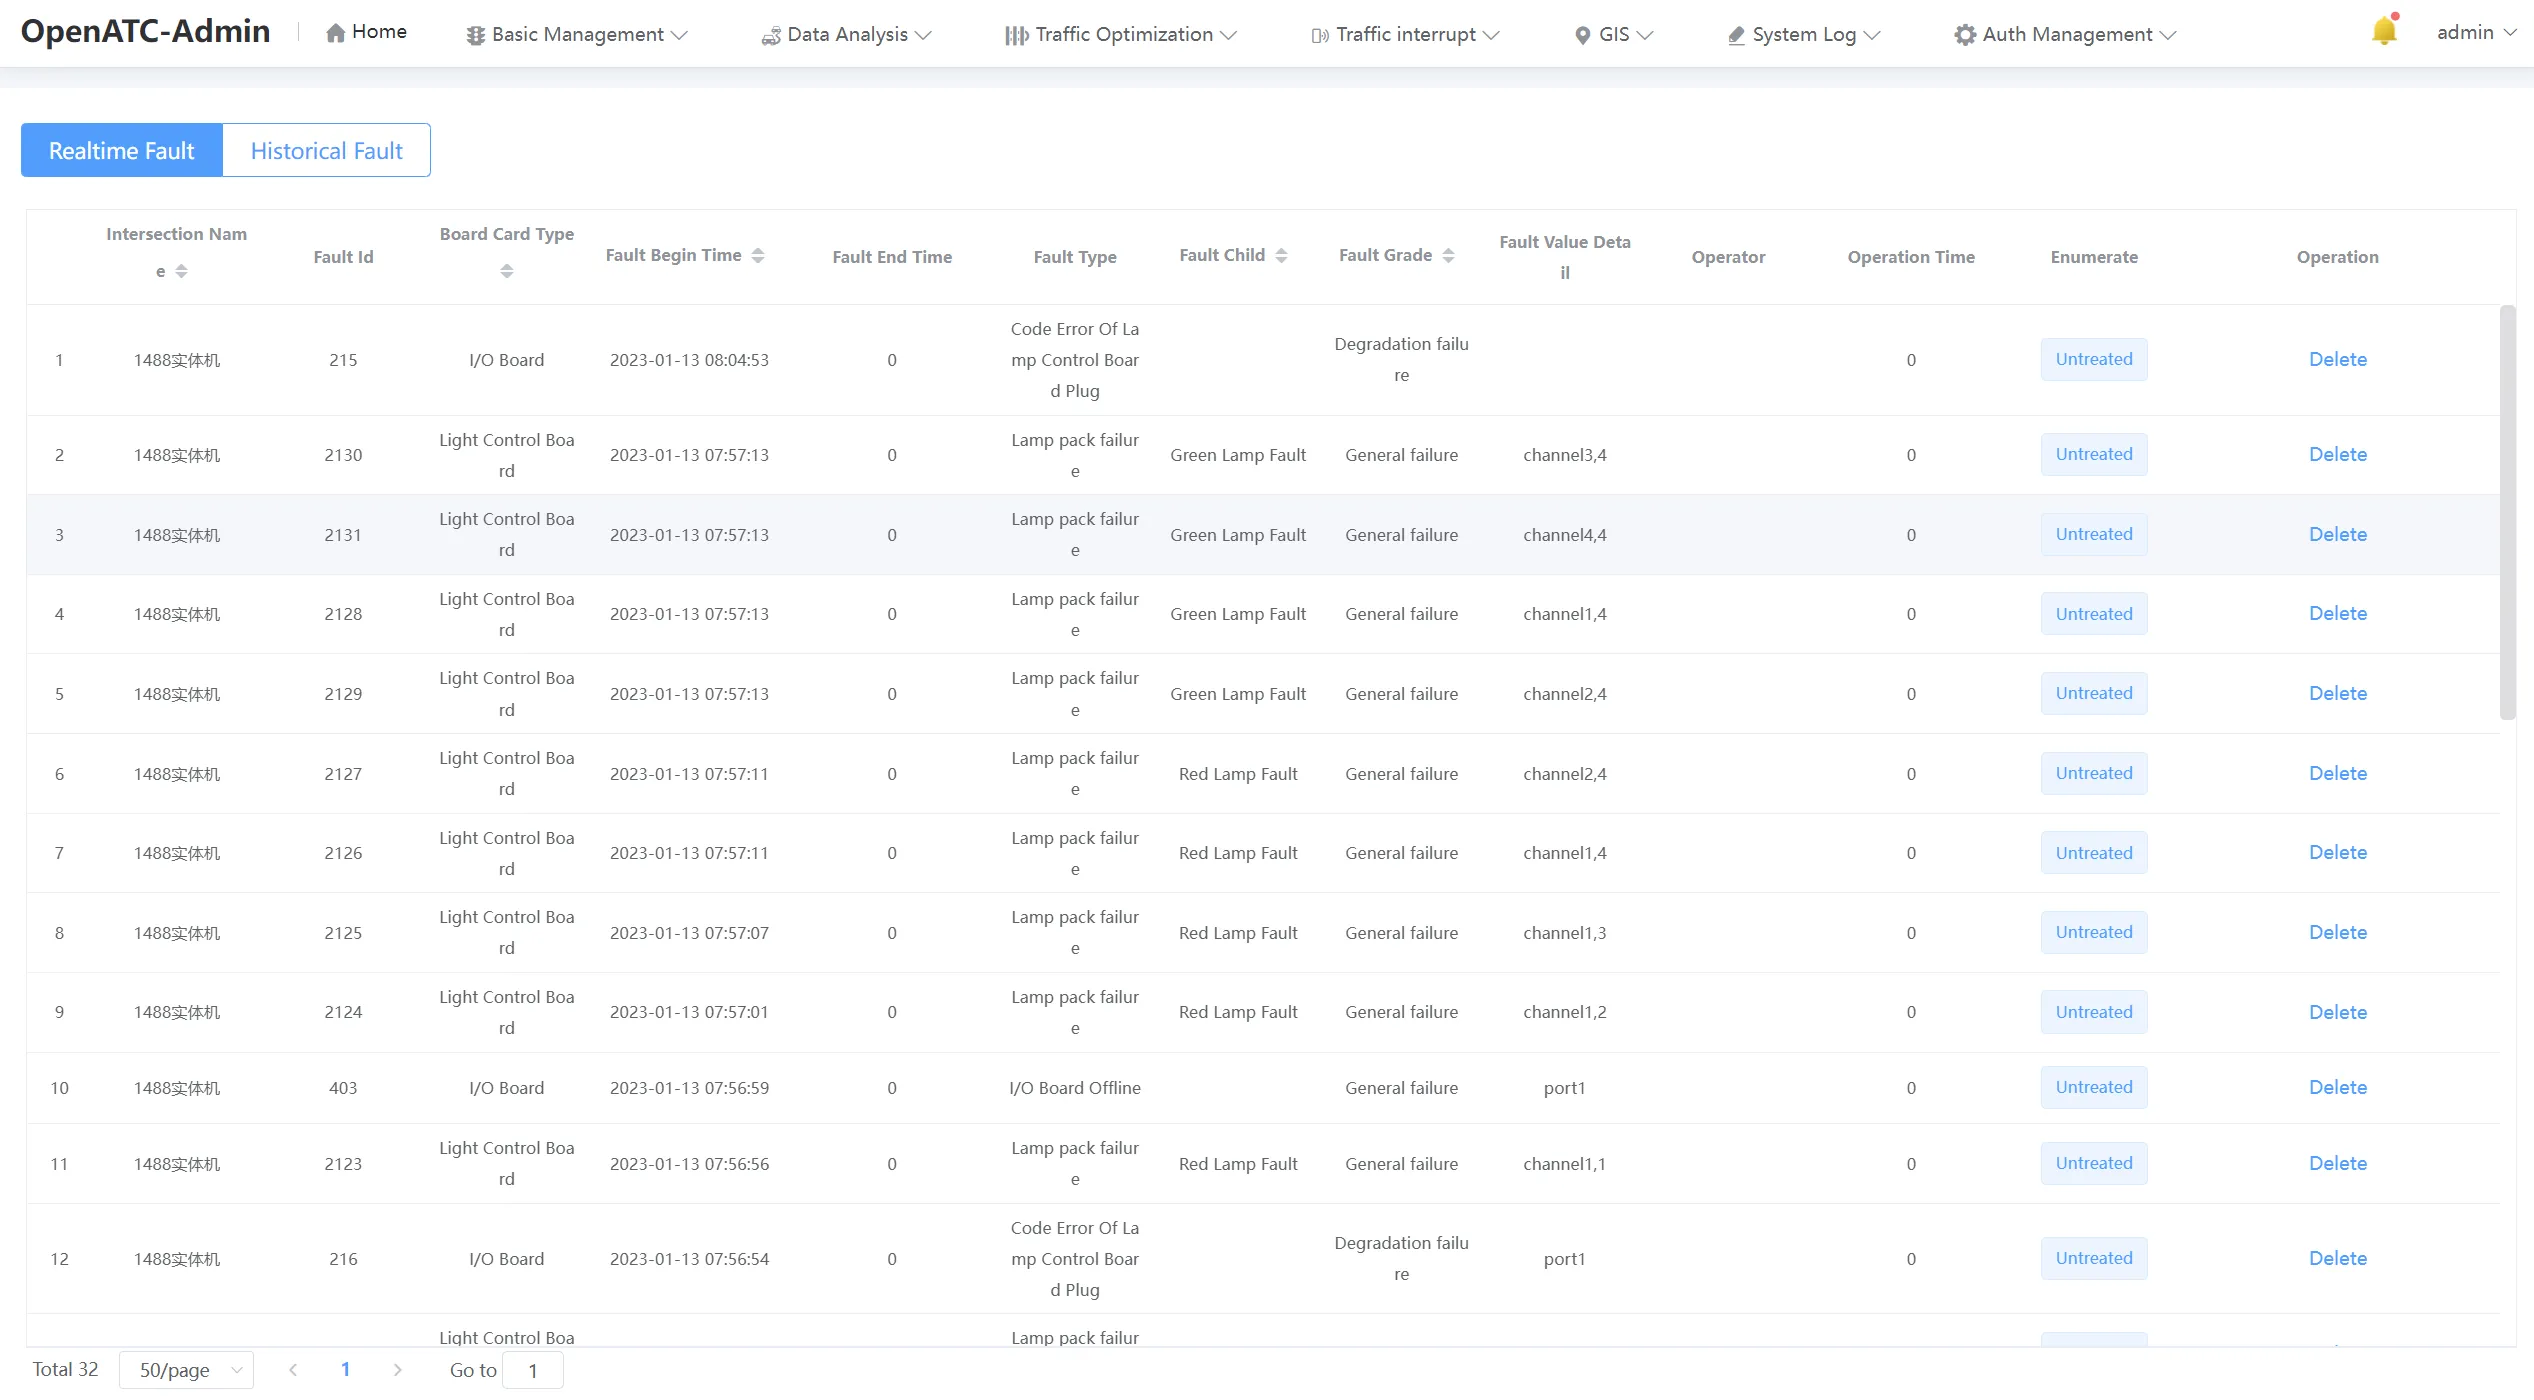Click the GIS map pin icon
The image size is (2534, 1400).
pyautogui.click(x=1582, y=35)
